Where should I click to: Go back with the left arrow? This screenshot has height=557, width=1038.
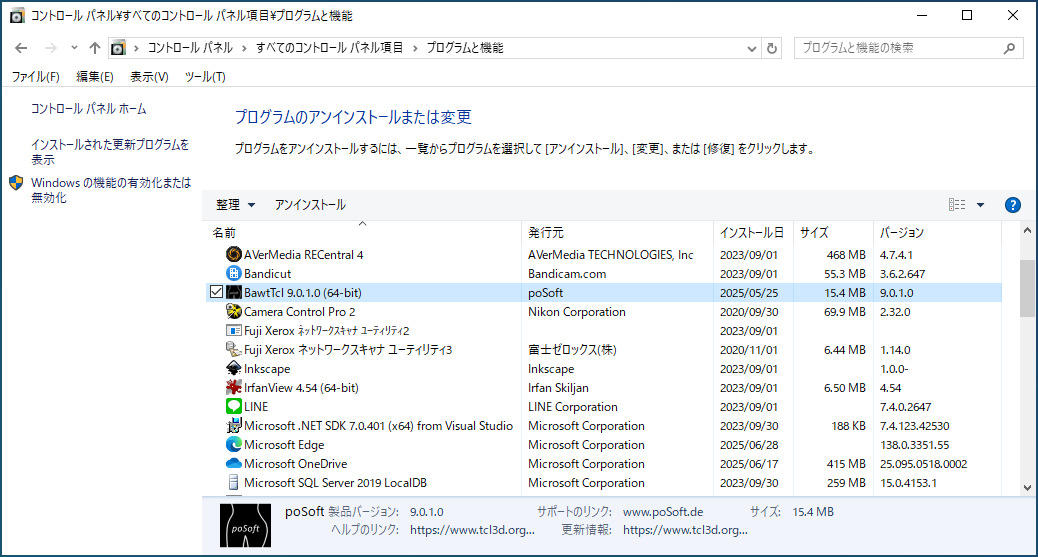[x=21, y=48]
